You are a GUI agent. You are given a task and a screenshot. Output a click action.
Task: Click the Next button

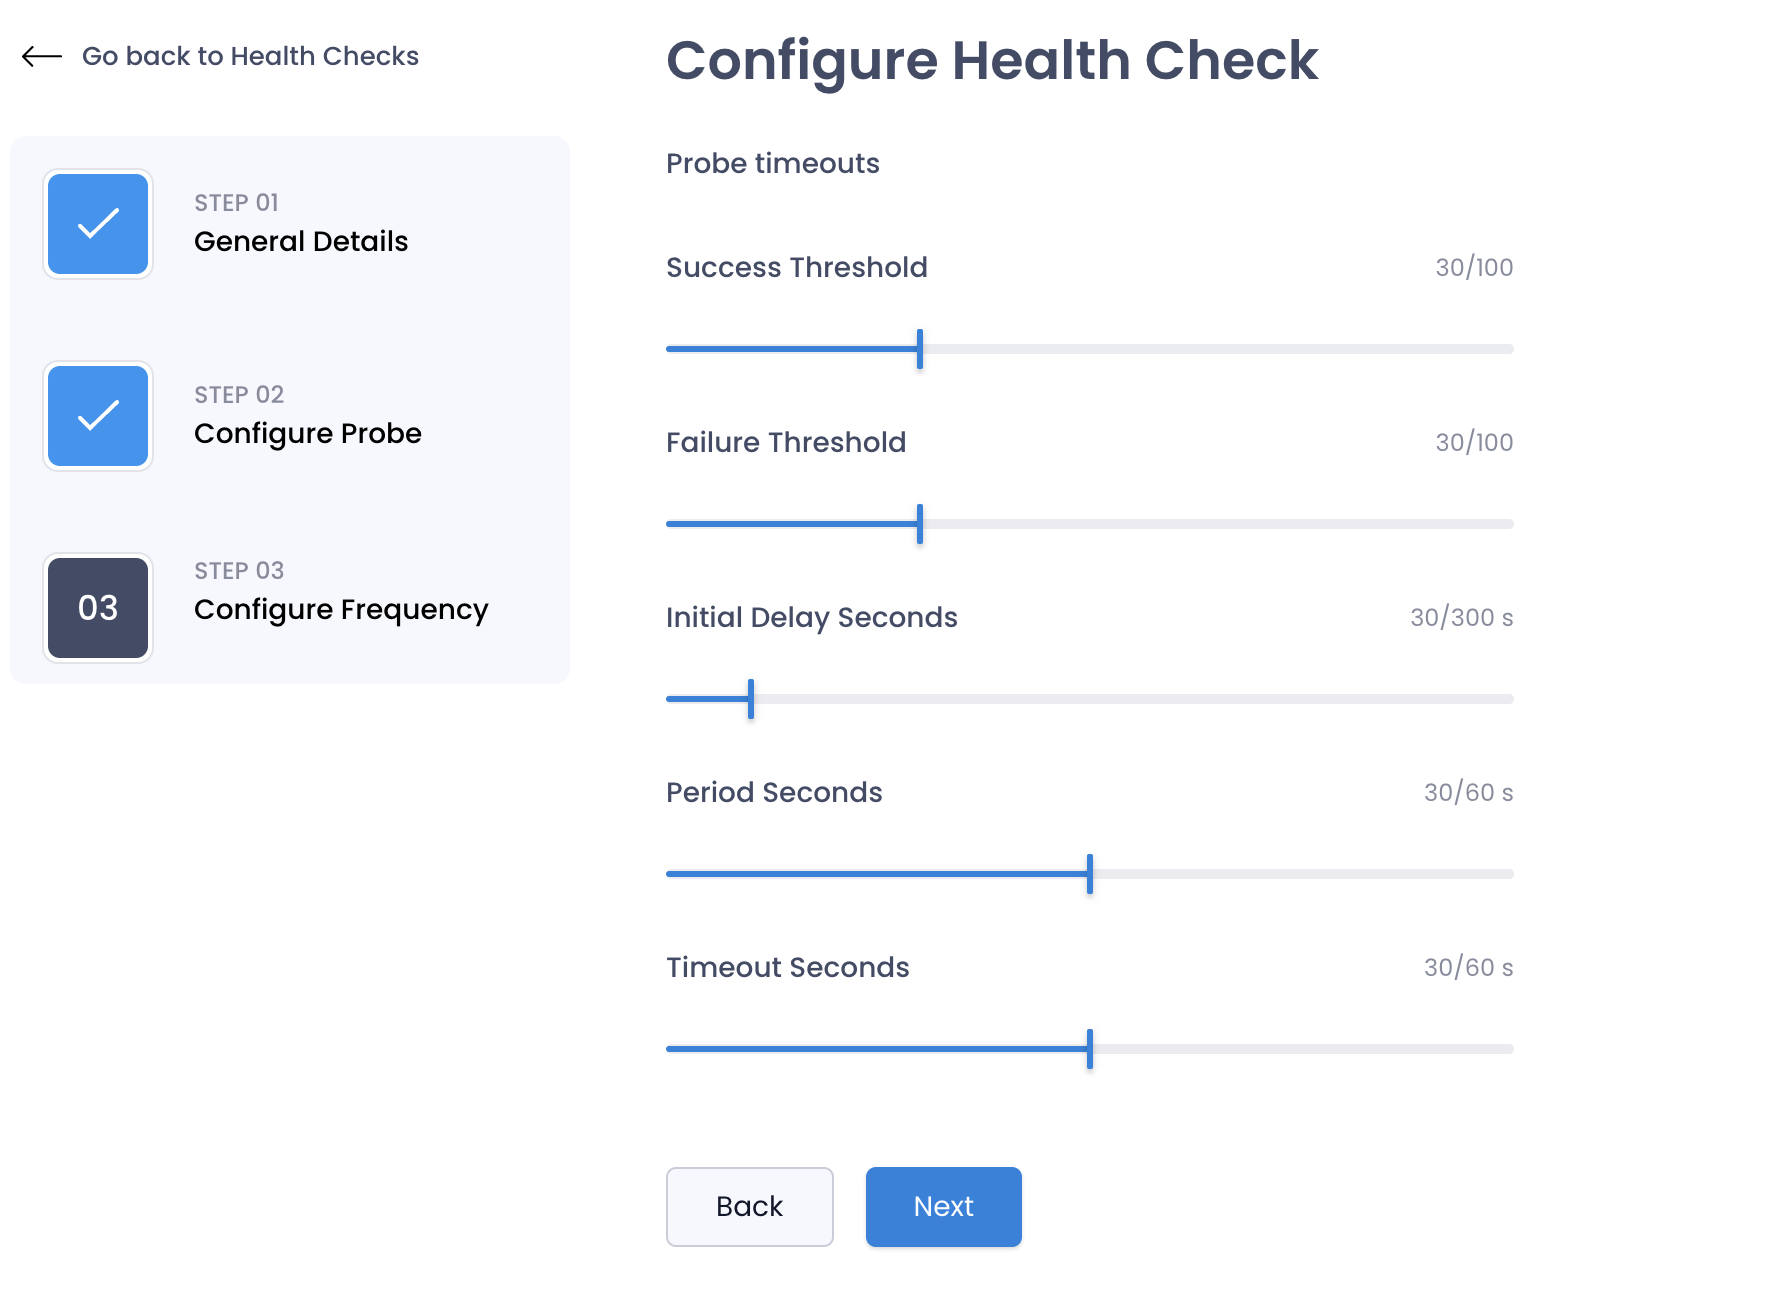pos(944,1207)
